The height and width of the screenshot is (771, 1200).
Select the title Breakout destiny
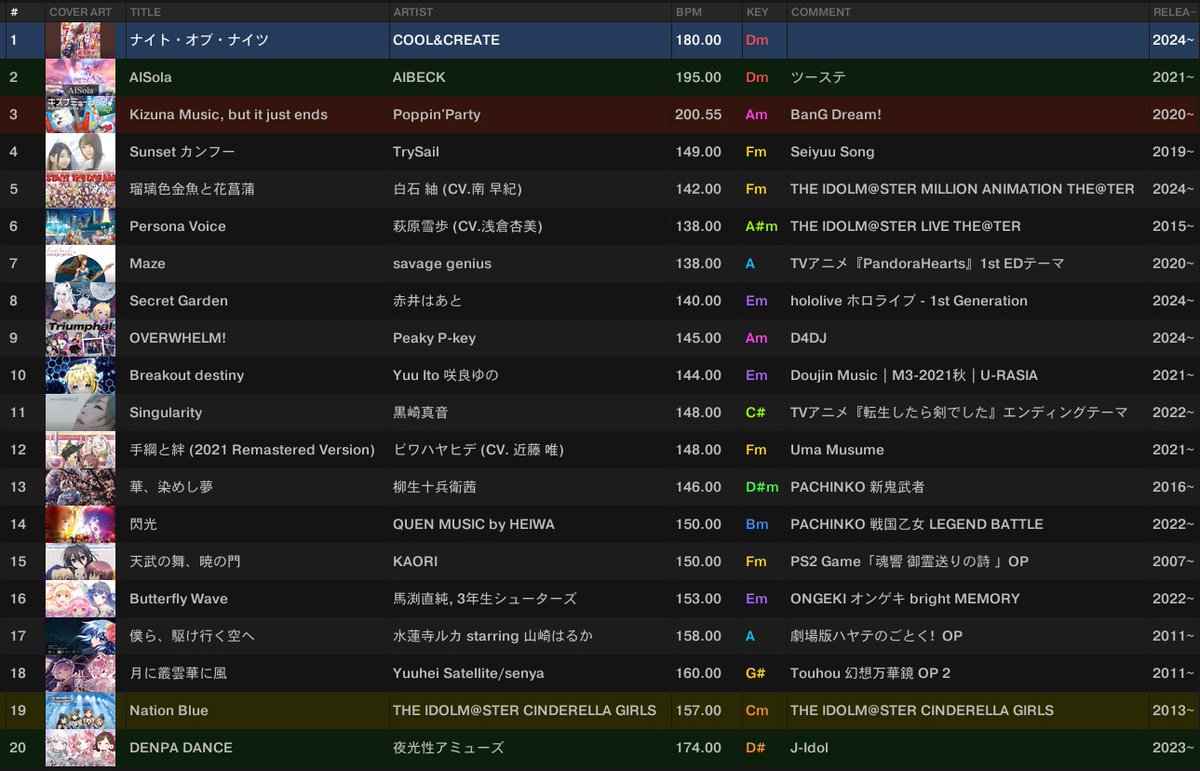point(186,375)
